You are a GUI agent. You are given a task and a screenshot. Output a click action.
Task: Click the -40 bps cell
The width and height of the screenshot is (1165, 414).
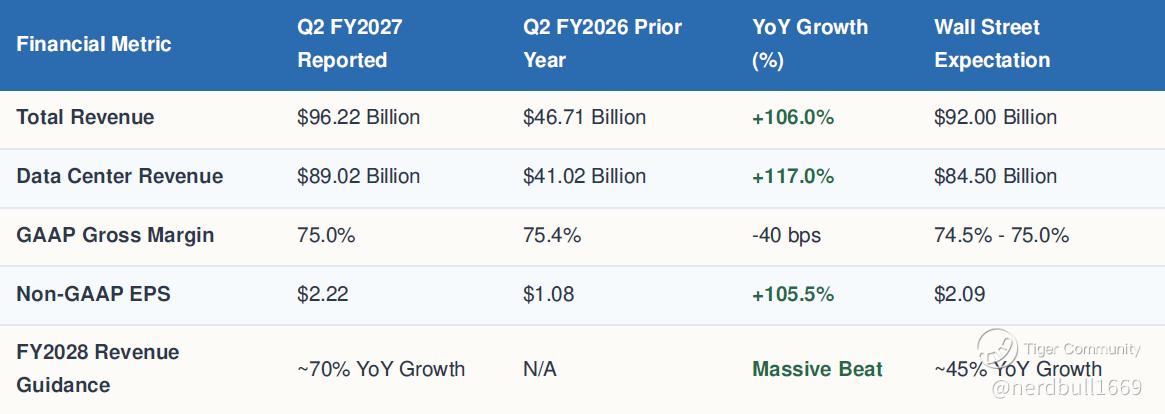point(786,236)
